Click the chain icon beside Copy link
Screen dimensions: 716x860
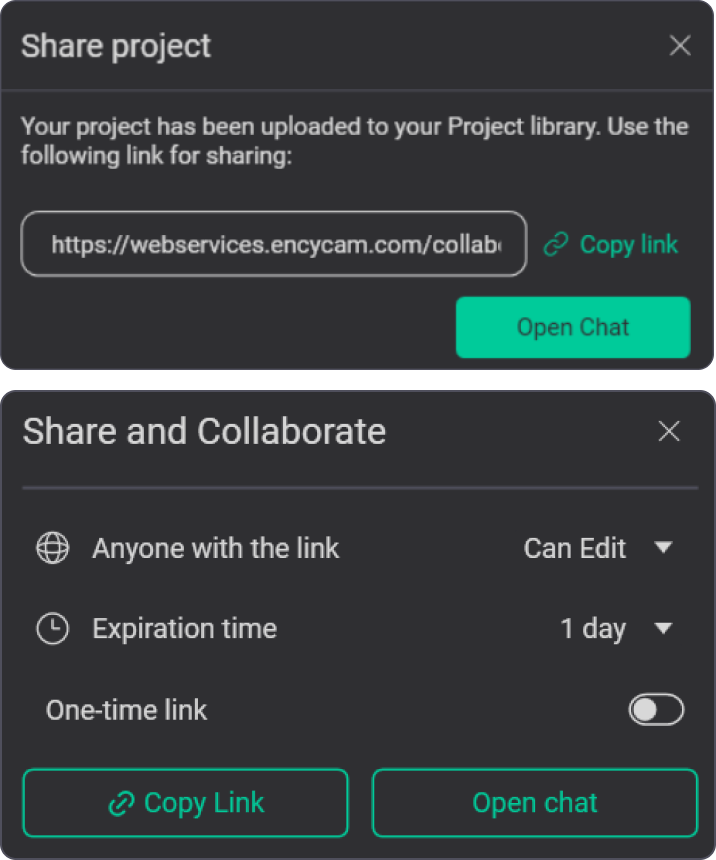[556, 244]
